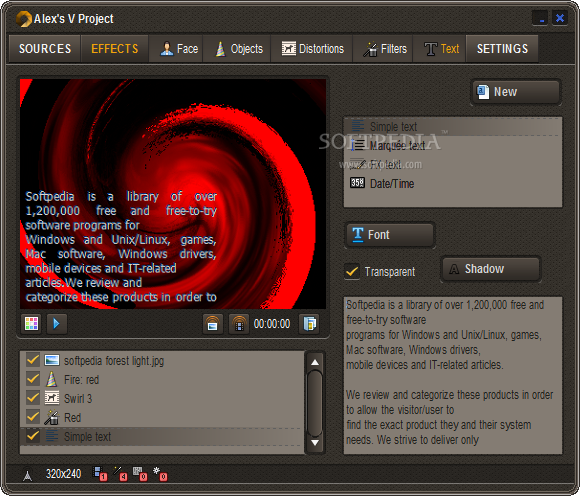Click the effects wand count status icon
580x496 pixels.
[x=120, y=473]
